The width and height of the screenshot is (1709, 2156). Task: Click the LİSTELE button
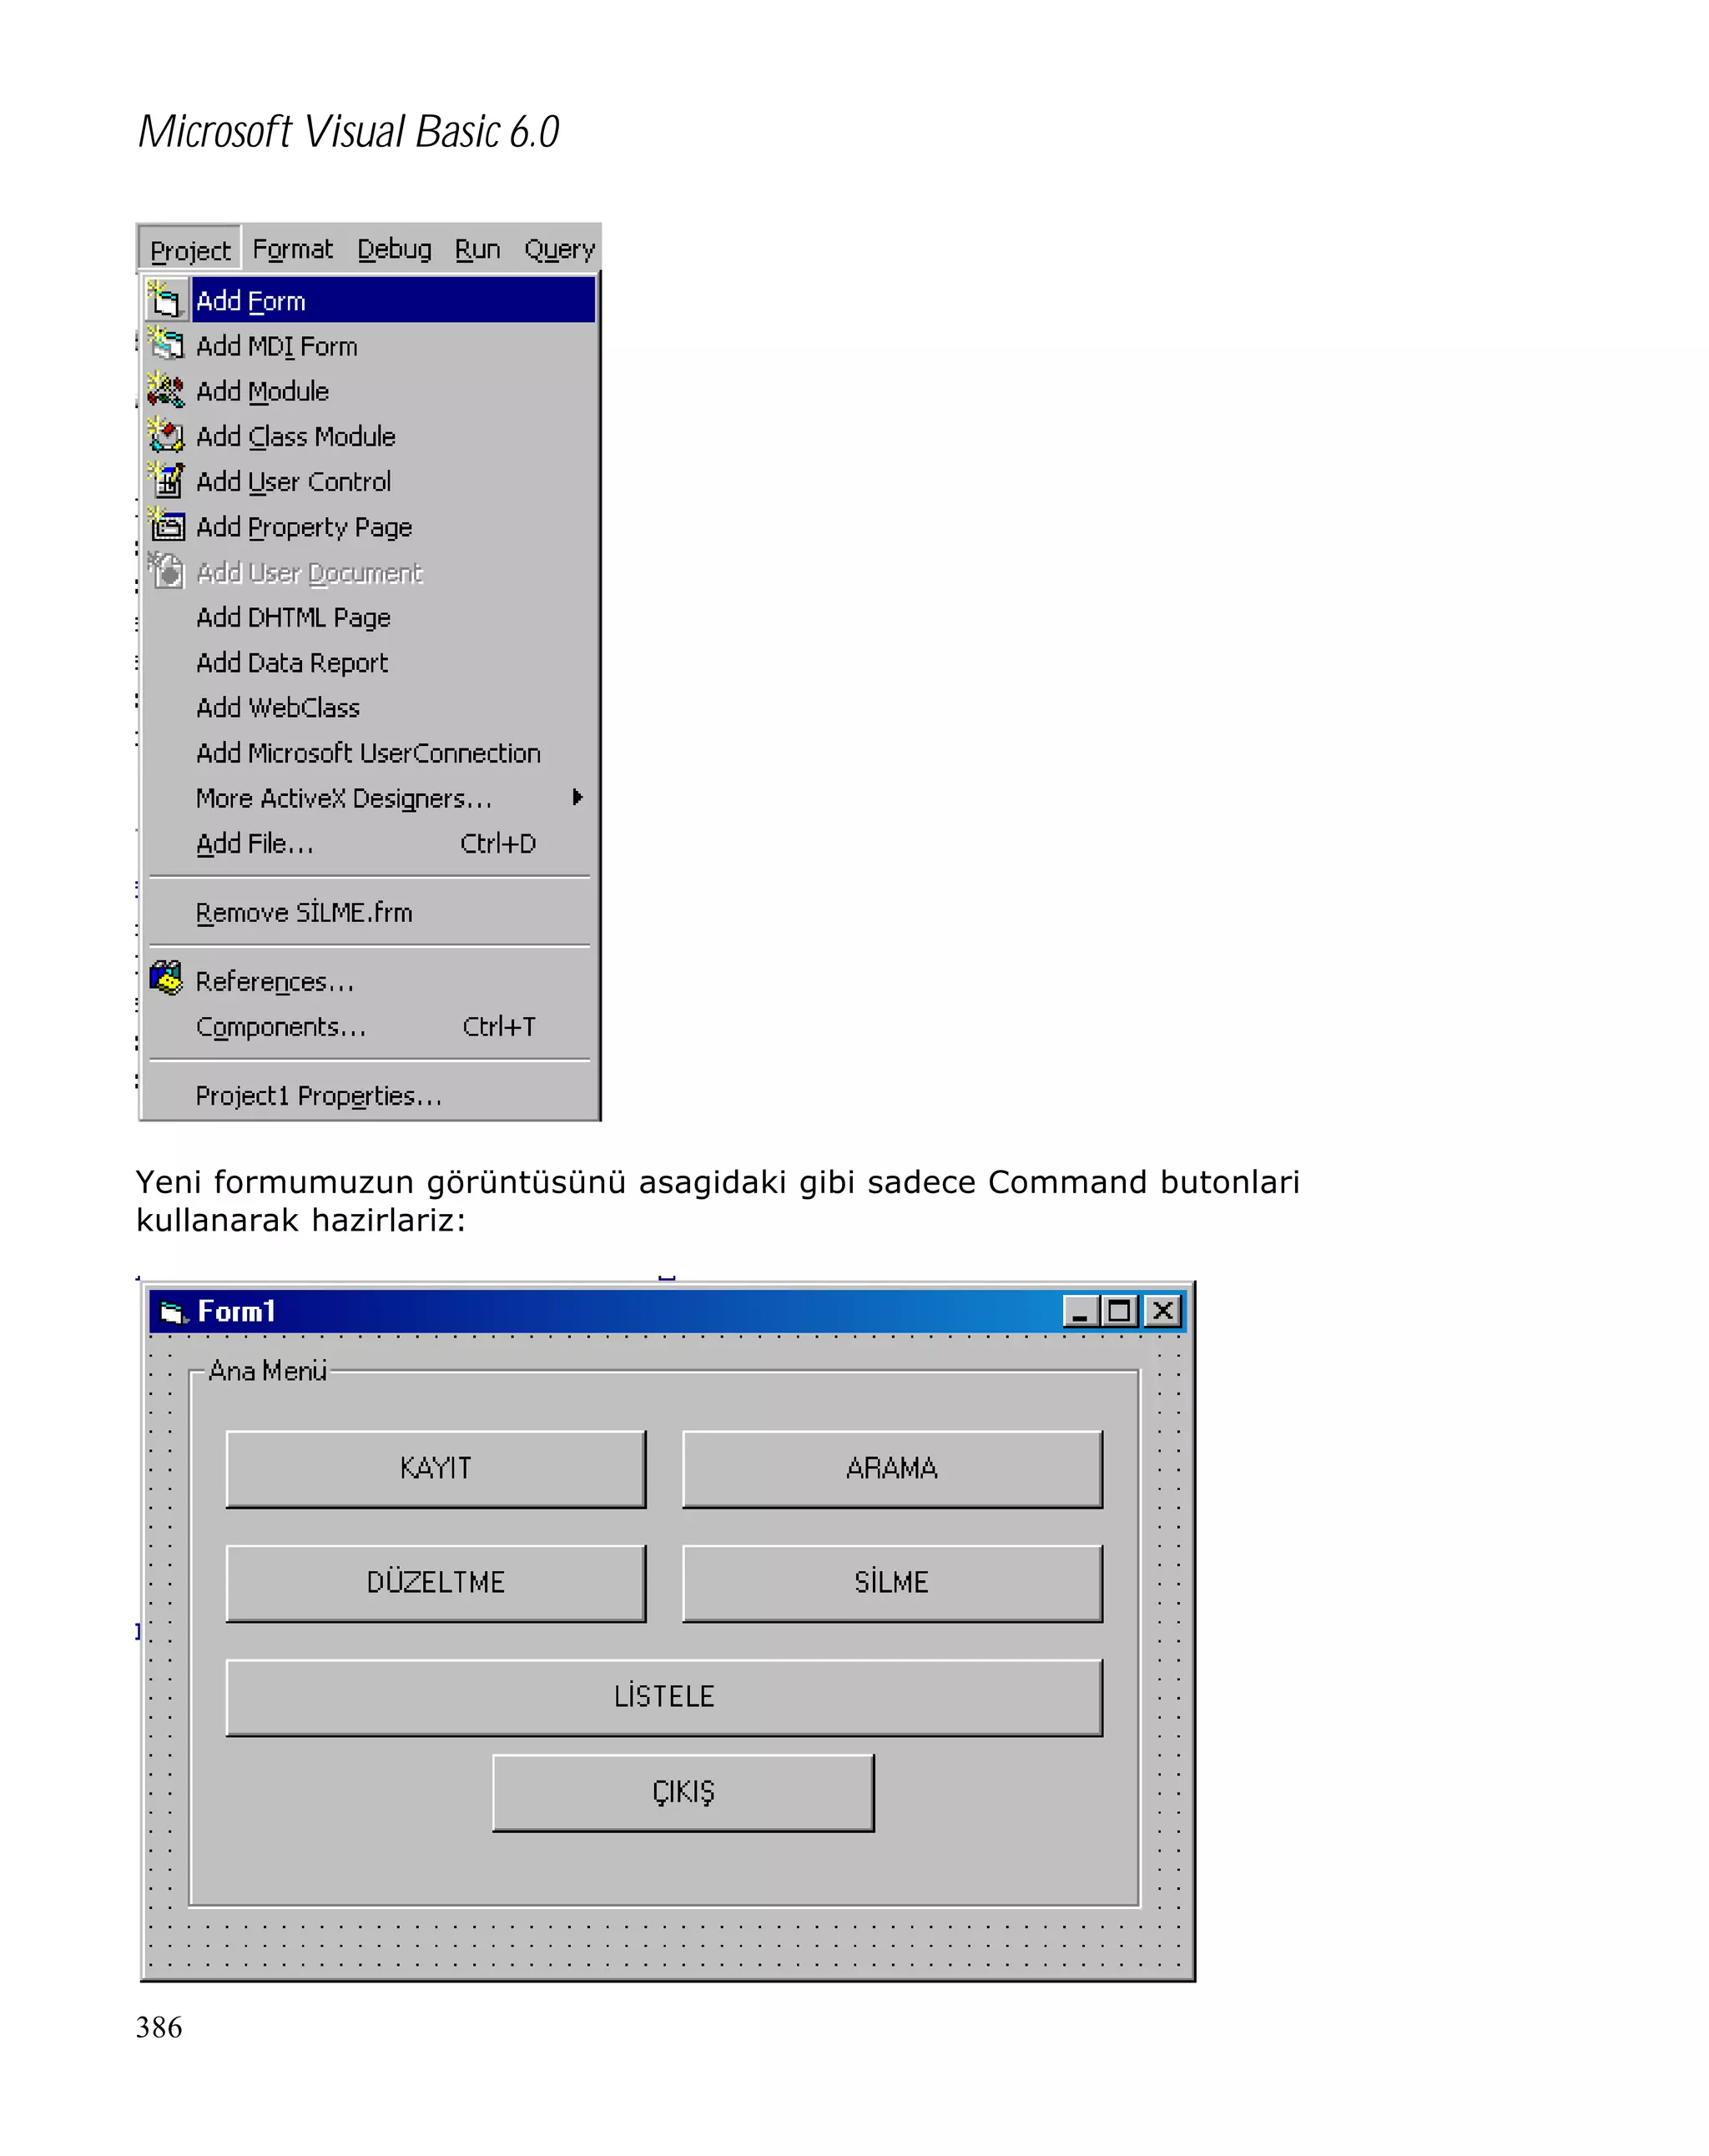664,1696
